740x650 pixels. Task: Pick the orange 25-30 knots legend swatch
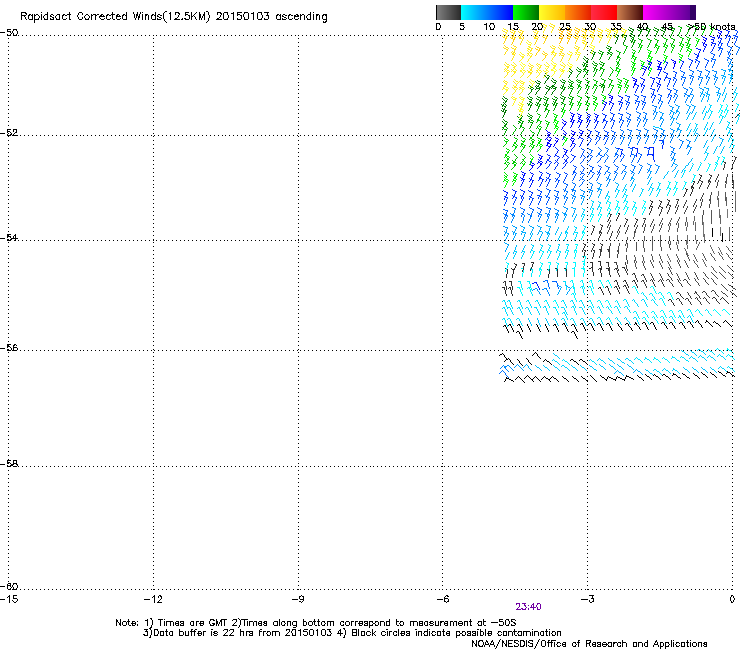click(x=578, y=12)
